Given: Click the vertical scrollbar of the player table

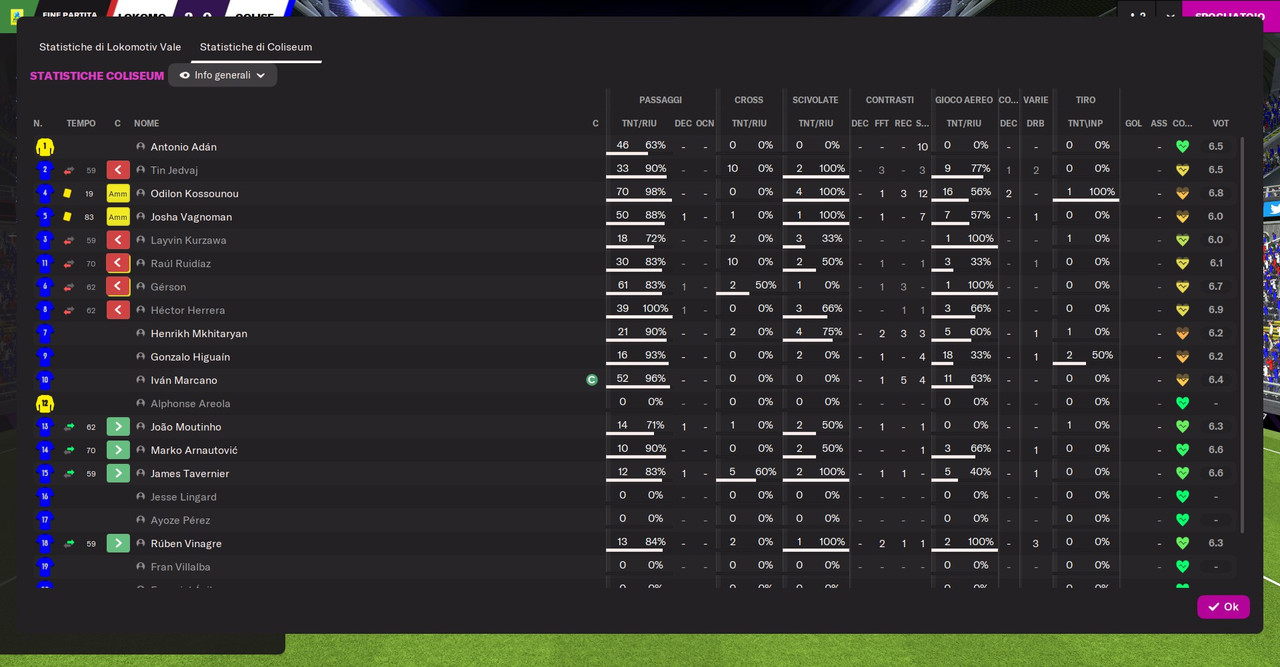Looking at the screenshot, I should [1243, 335].
